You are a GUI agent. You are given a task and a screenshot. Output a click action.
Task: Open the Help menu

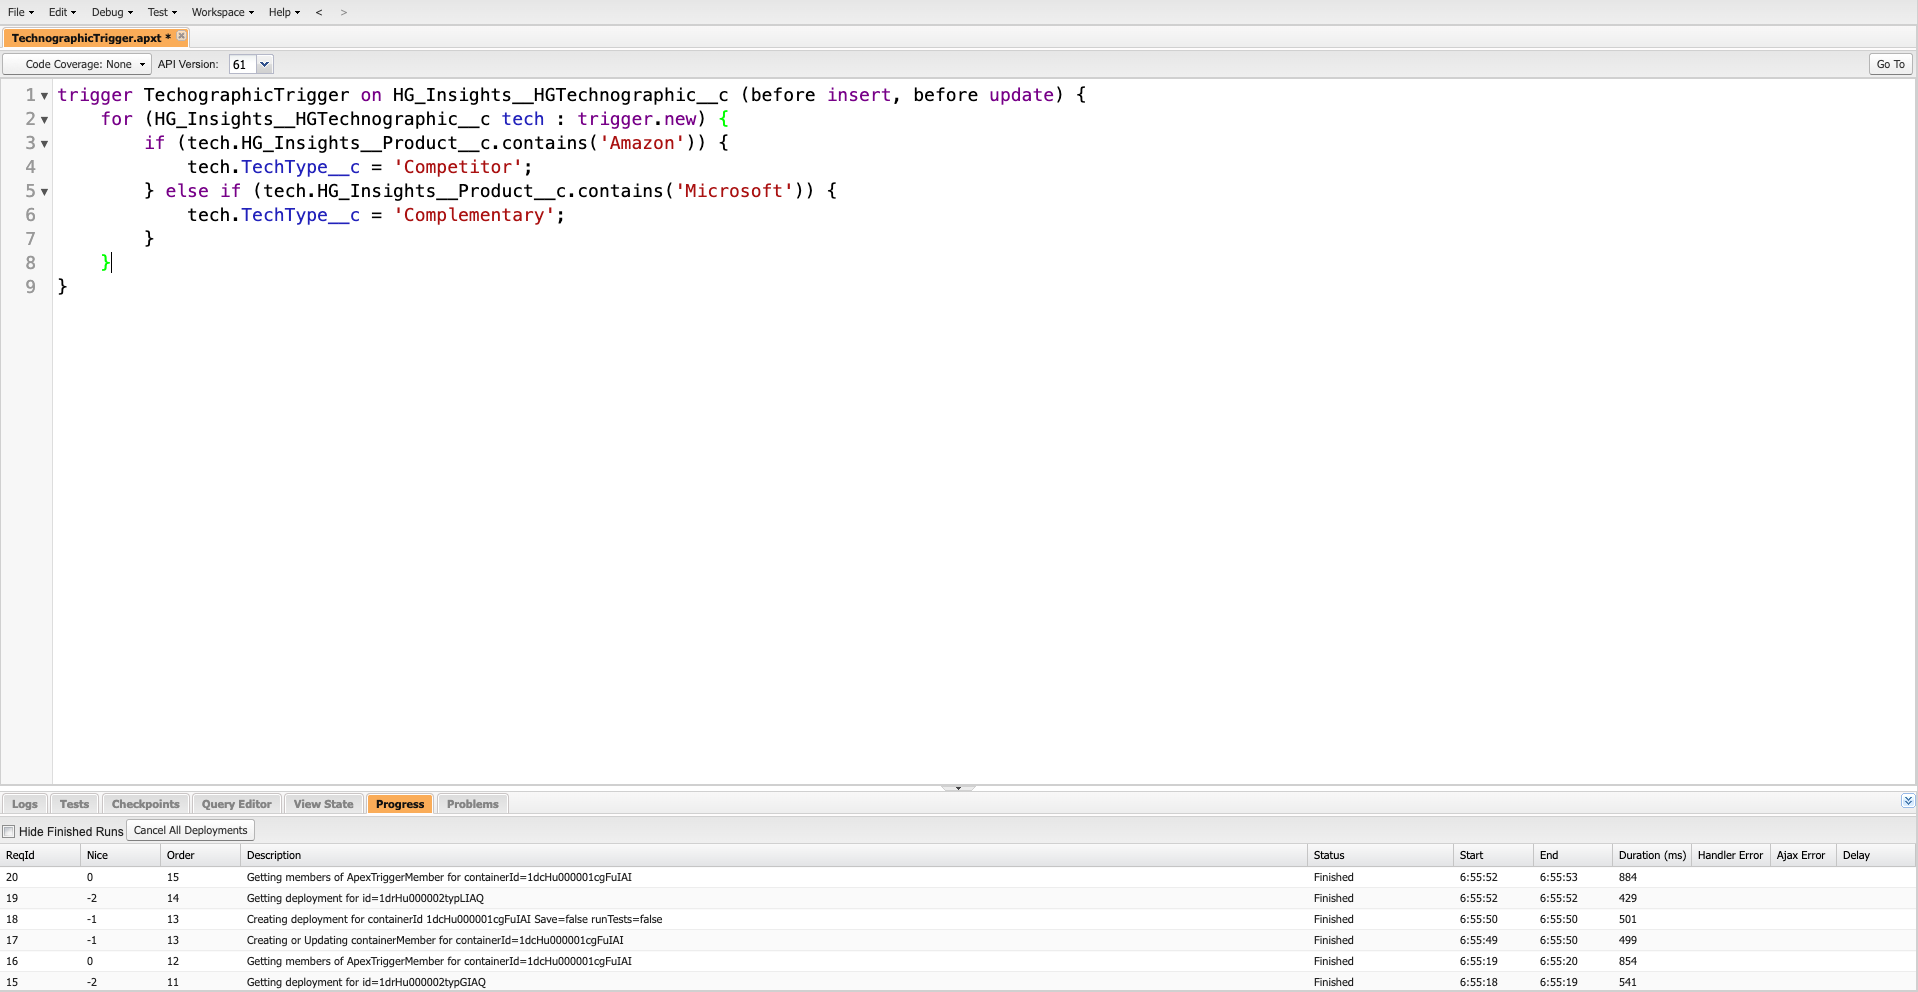[x=284, y=12]
